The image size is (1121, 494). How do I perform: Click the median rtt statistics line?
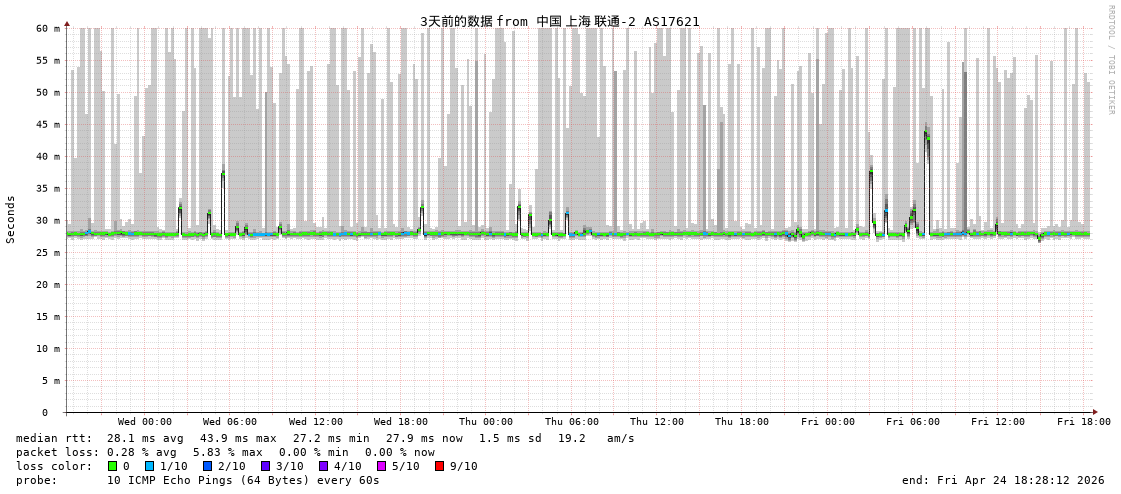click(325, 438)
